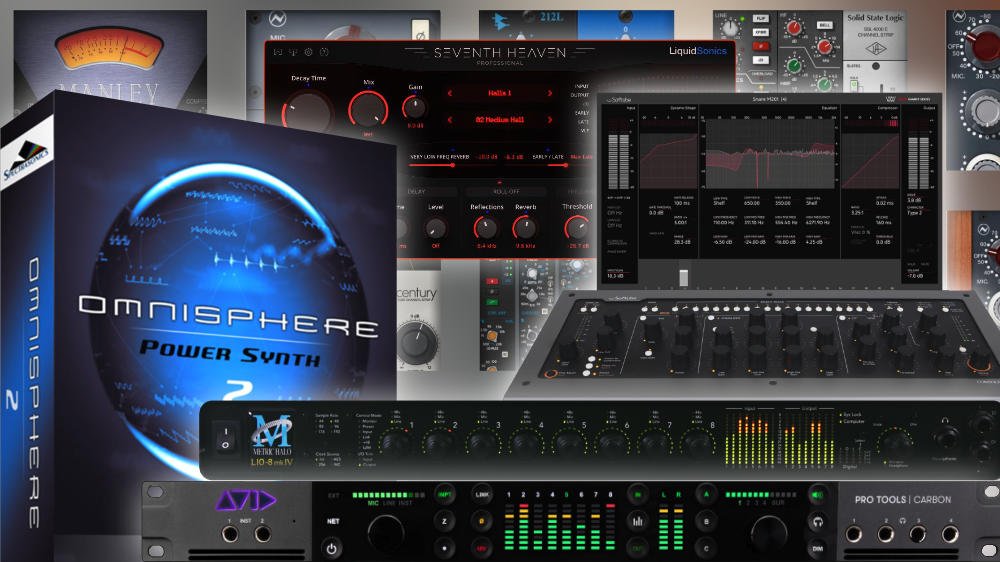This screenshot has width=1000, height=562.
Task: Click the Very Low Freq Reverb slider handle
Action: [452, 165]
